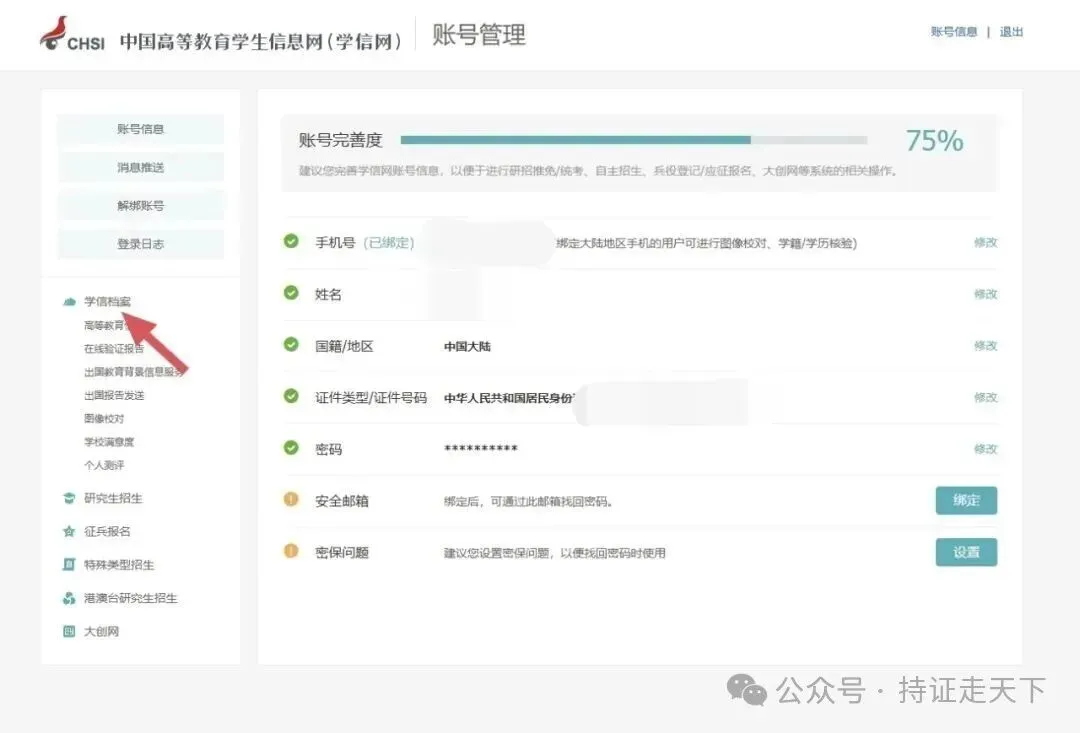Click green check icon beside 证件类型/证件号码

coord(291,396)
